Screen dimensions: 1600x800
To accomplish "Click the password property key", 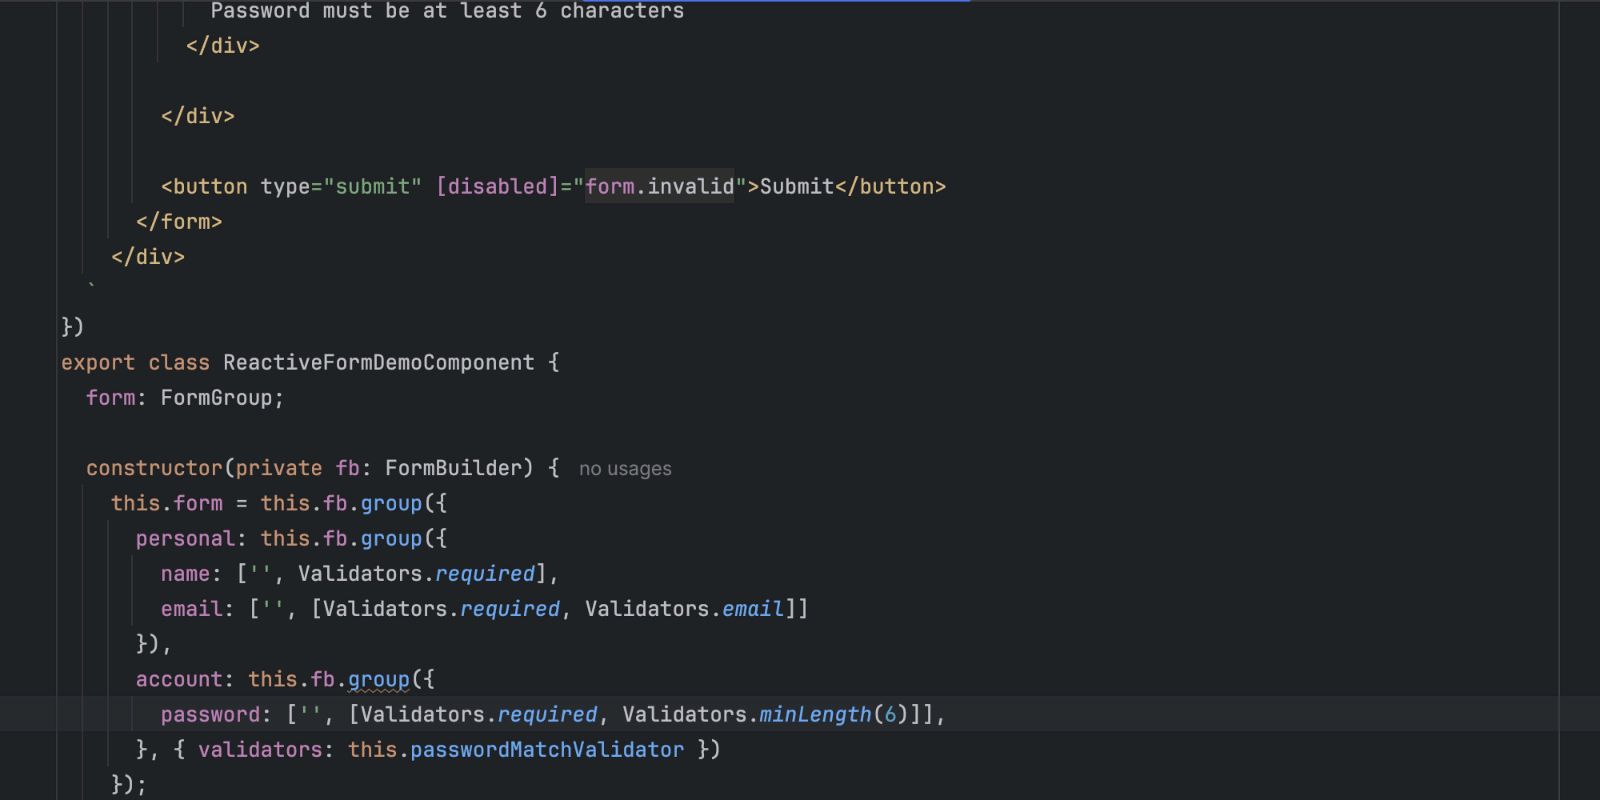I will point(210,715).
